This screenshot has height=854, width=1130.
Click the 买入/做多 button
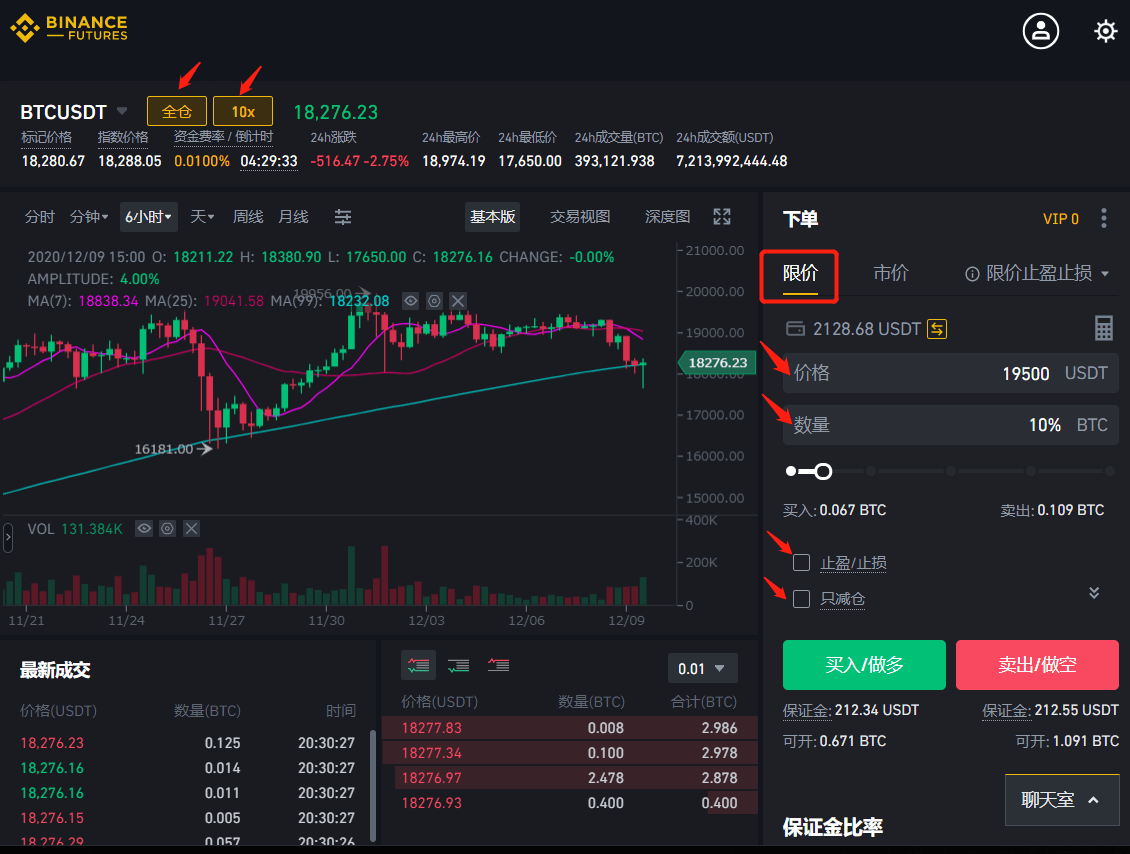864,664
